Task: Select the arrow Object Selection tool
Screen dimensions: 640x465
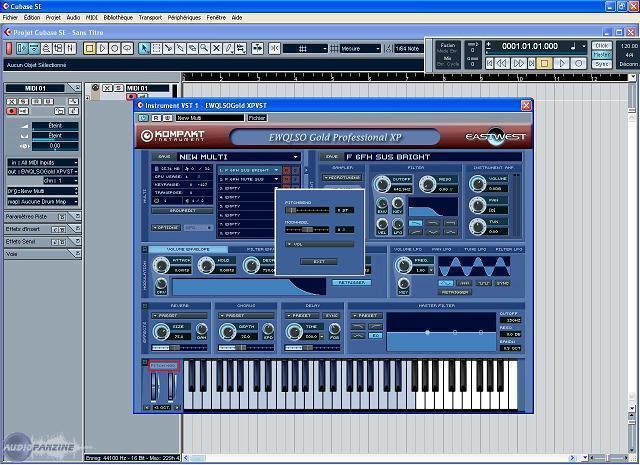Action: [x=144, y=49]
